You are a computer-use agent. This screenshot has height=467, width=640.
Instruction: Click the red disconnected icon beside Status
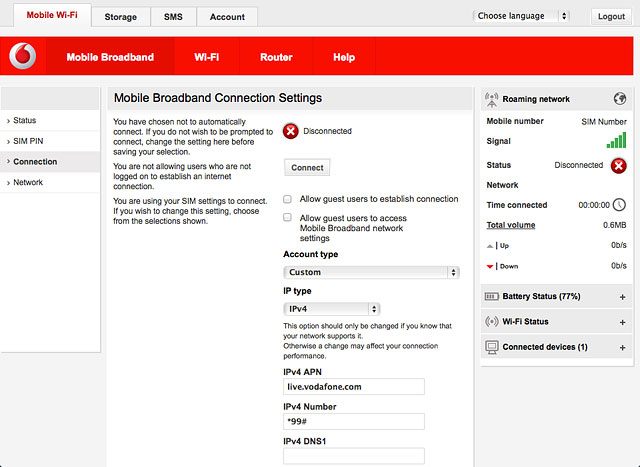(618, 165)
